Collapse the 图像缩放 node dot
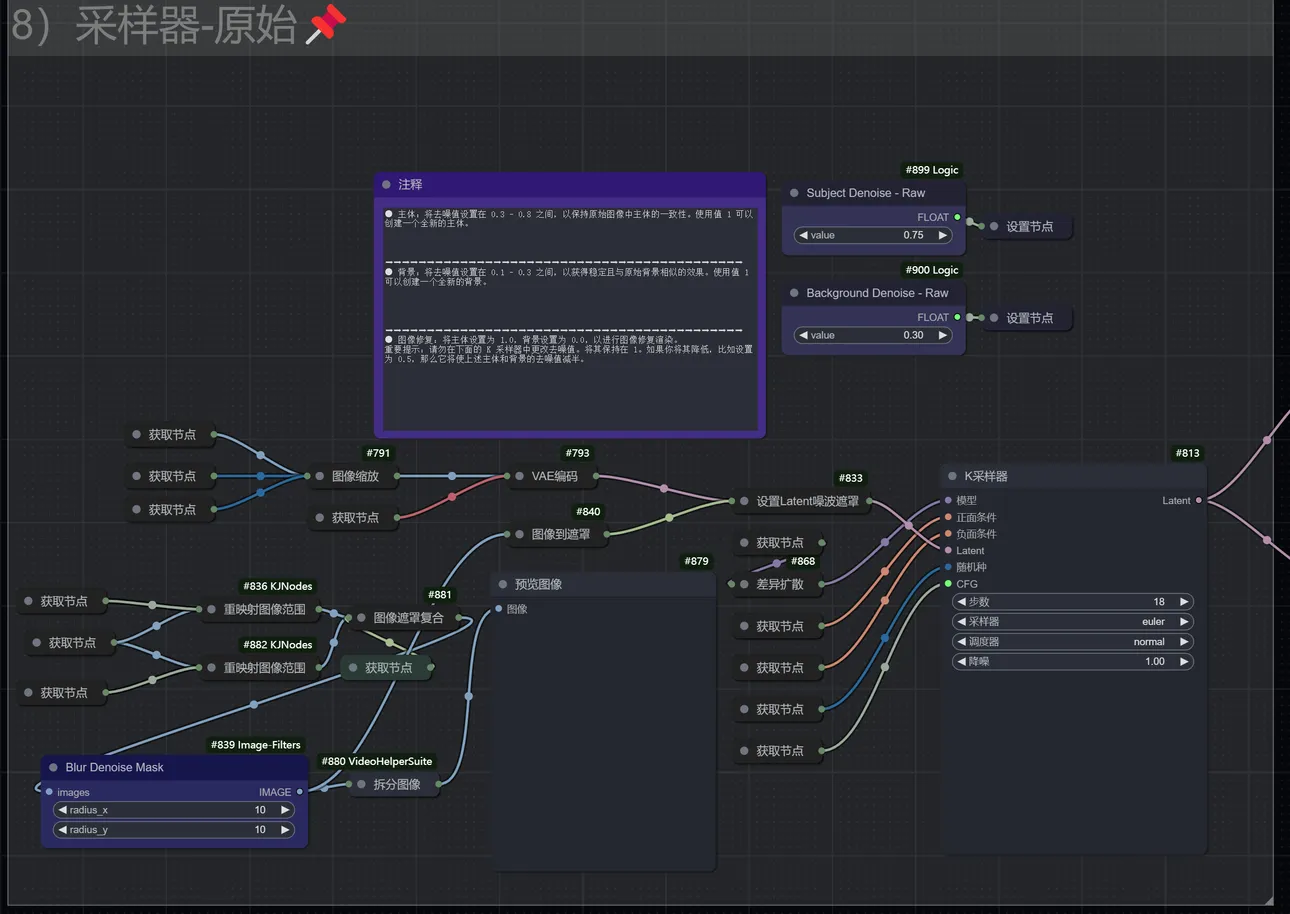Viewport: 1290px width, 914px height. [x=320, y=476]
